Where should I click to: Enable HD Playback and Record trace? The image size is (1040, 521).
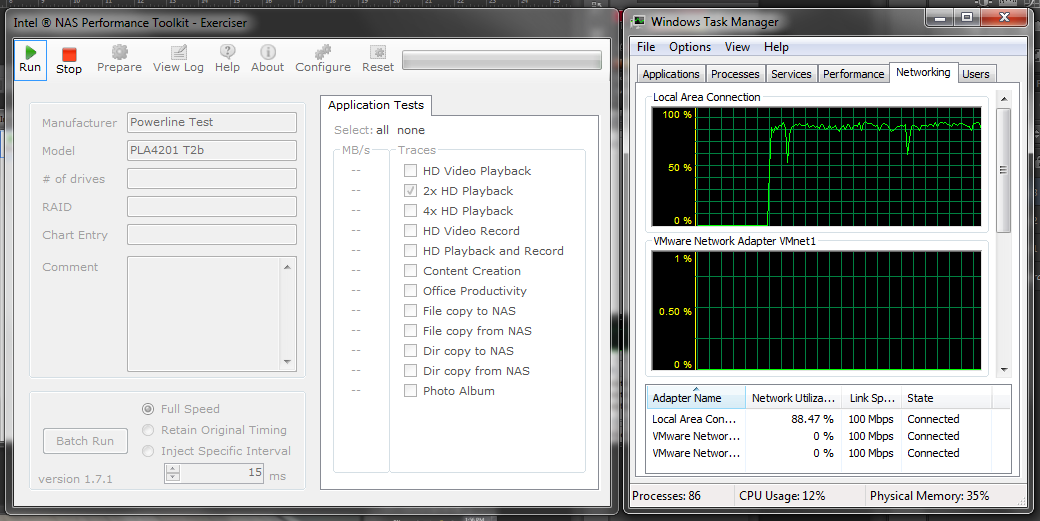click(411, 251)
